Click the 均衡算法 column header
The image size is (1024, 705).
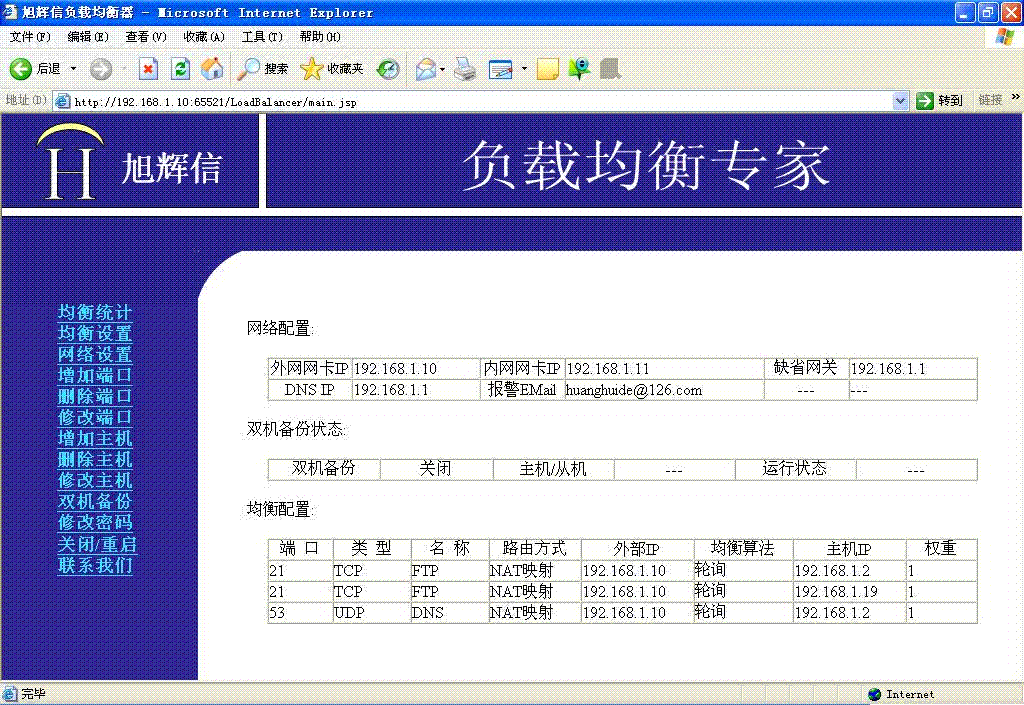click(x=743, y=548)
